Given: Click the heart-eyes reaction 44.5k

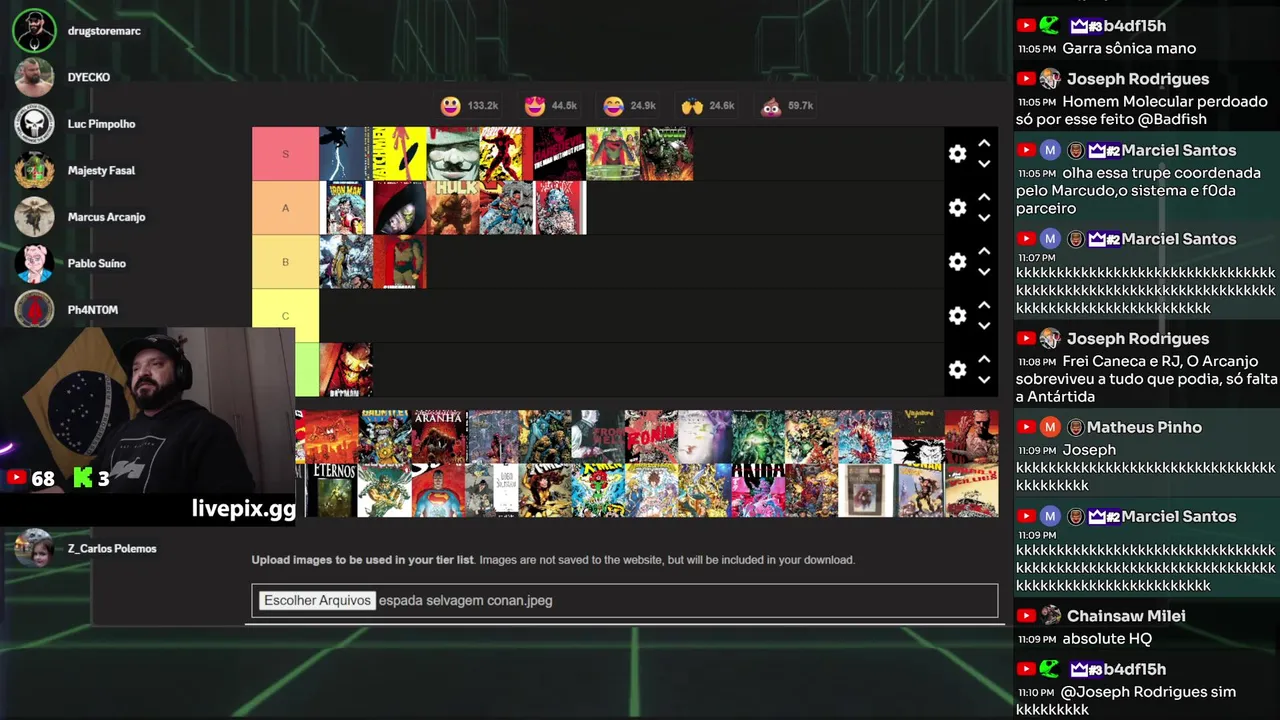Looking at the screenshot, I should (551, 106).
